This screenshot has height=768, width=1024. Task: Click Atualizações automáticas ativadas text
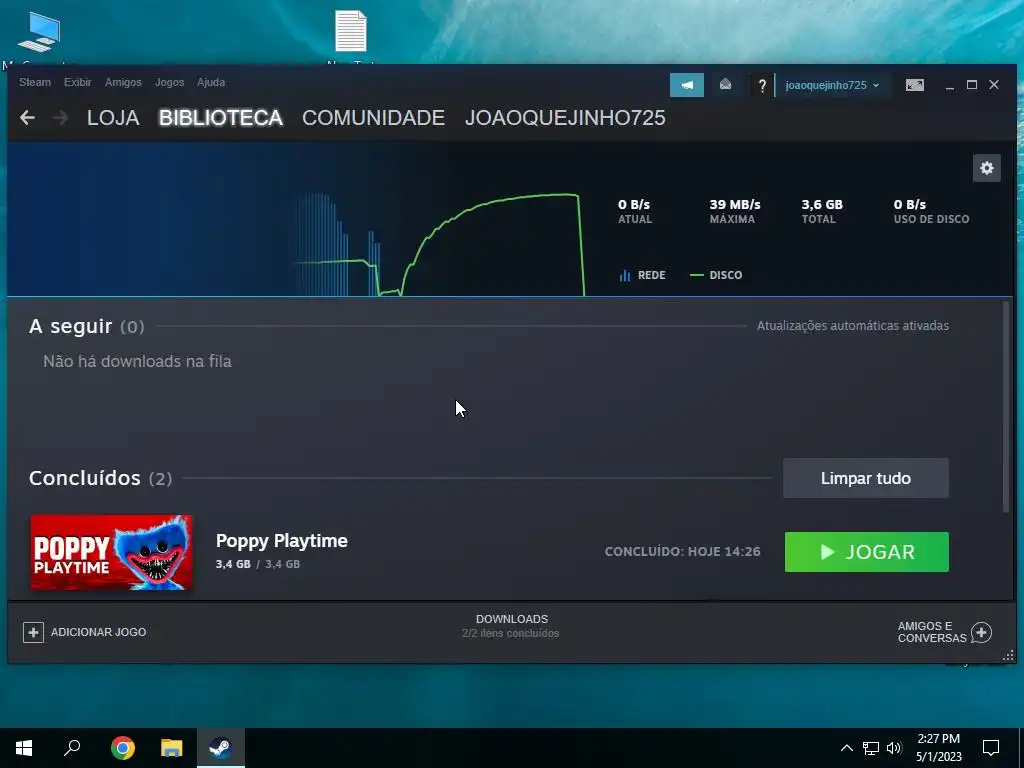(x=853, y=326)
